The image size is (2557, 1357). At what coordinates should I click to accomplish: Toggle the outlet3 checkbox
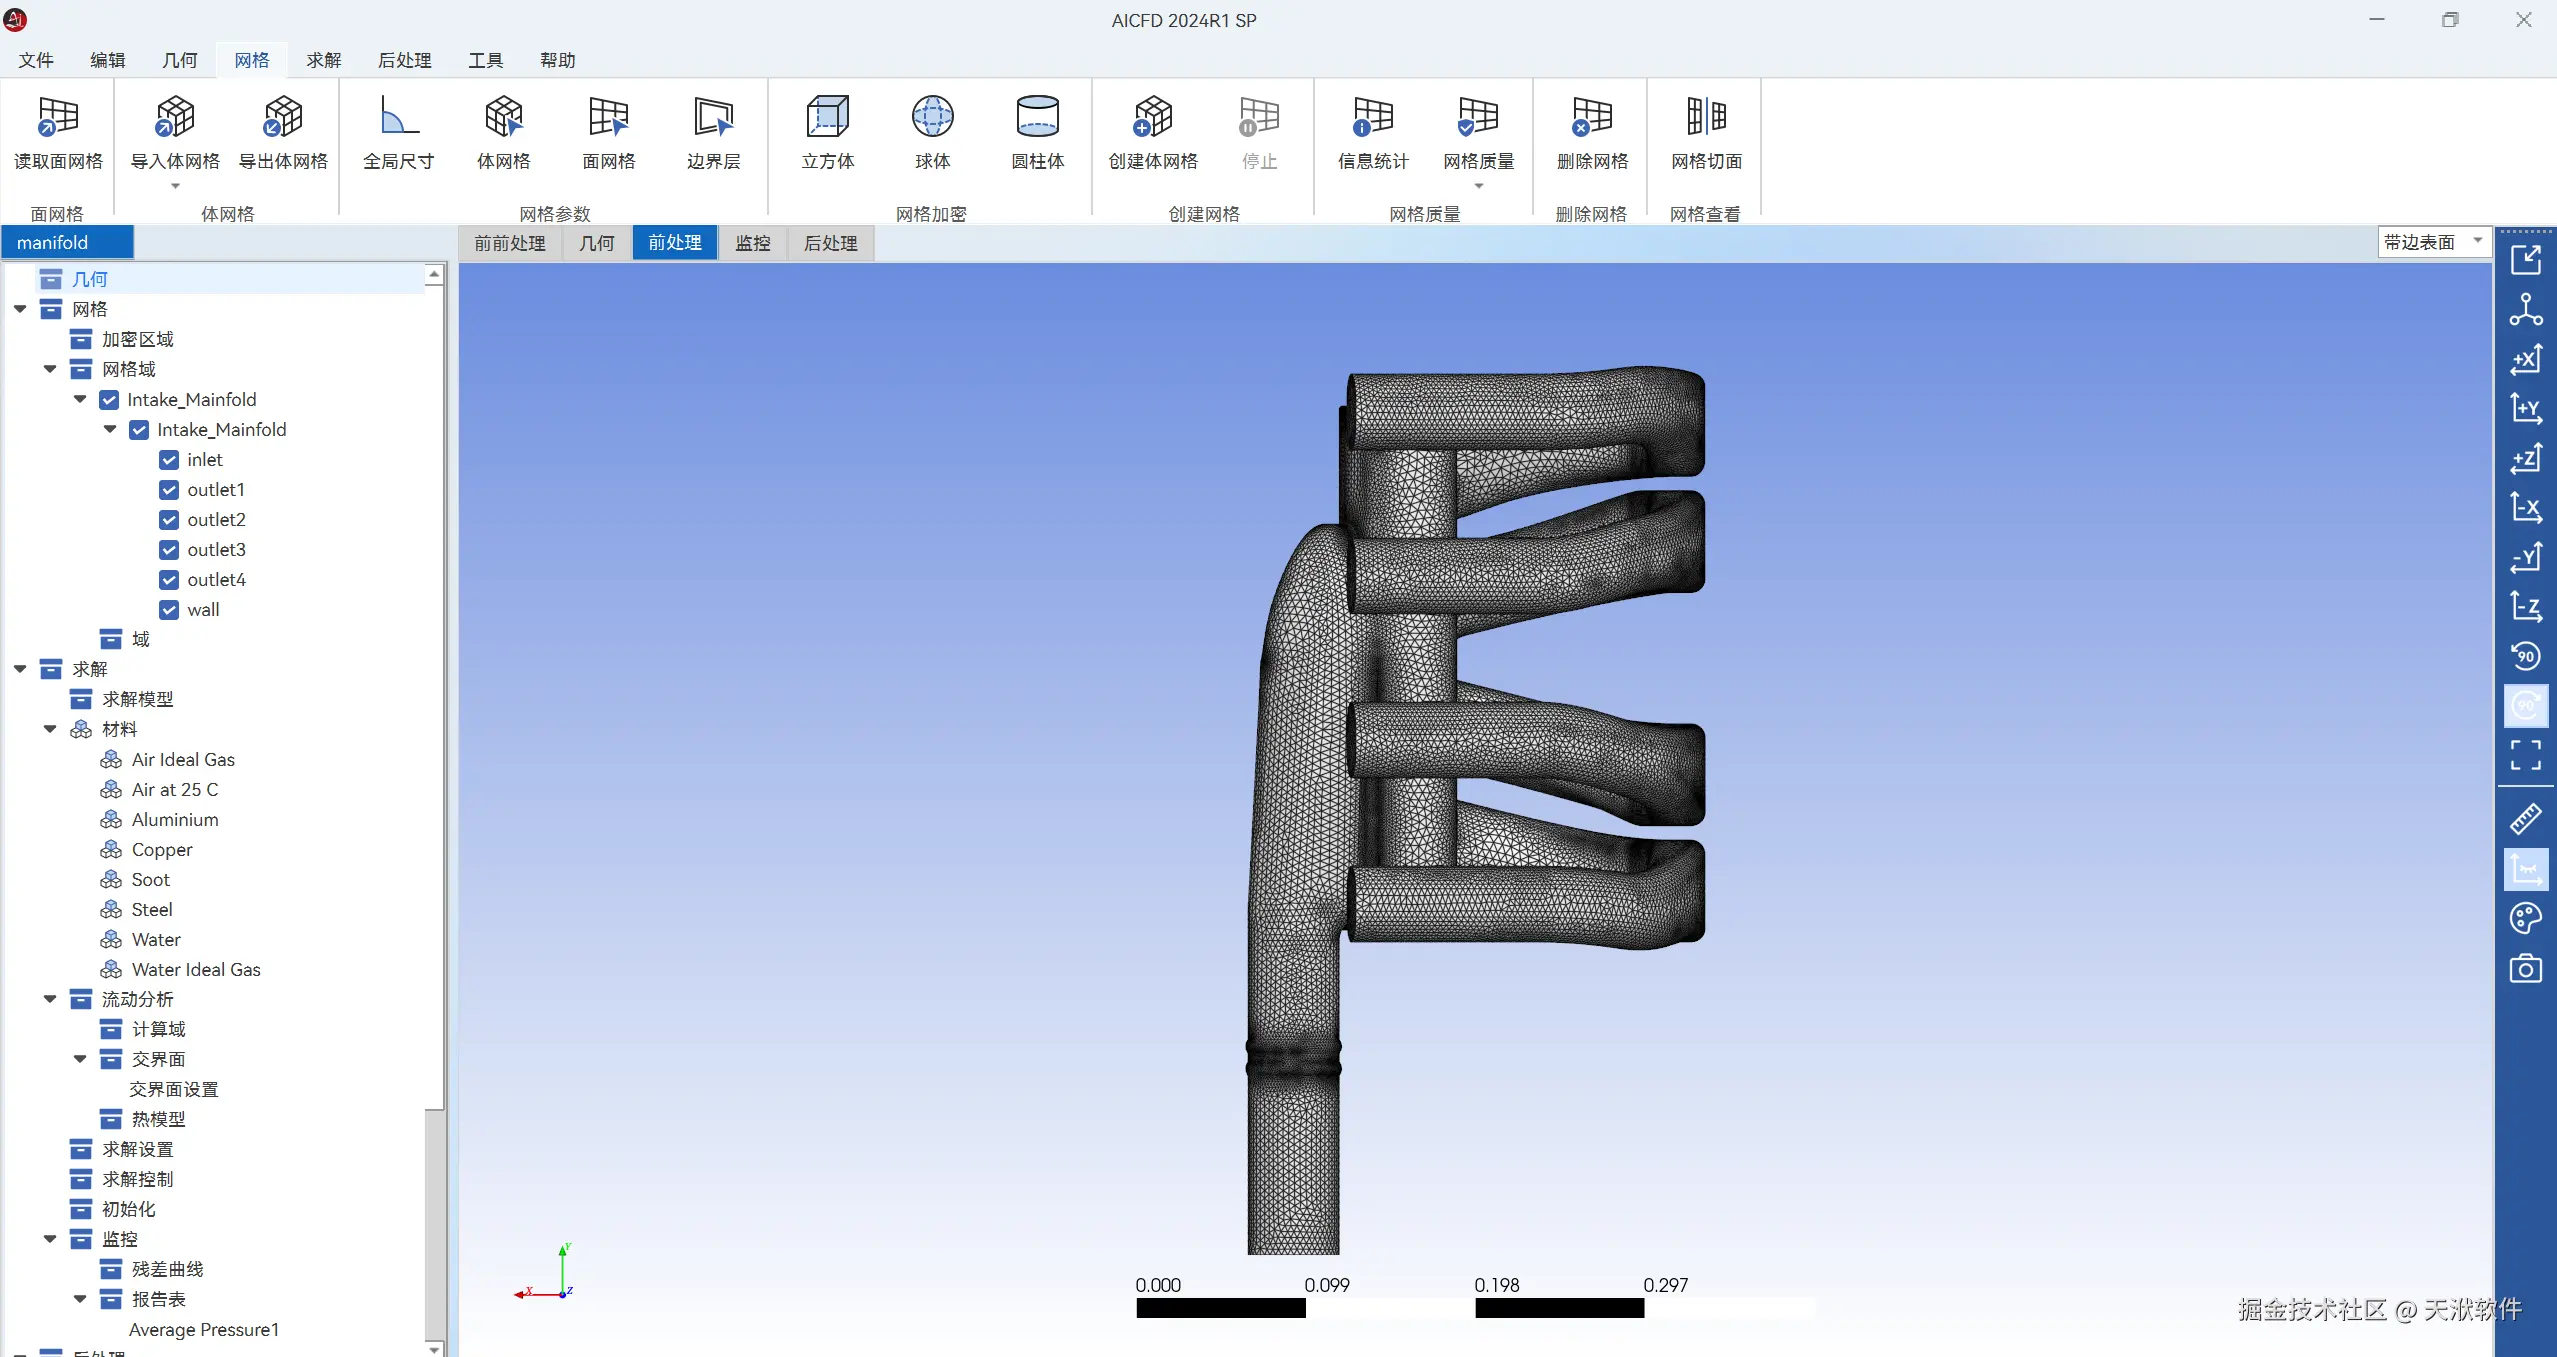pos(169,550)
